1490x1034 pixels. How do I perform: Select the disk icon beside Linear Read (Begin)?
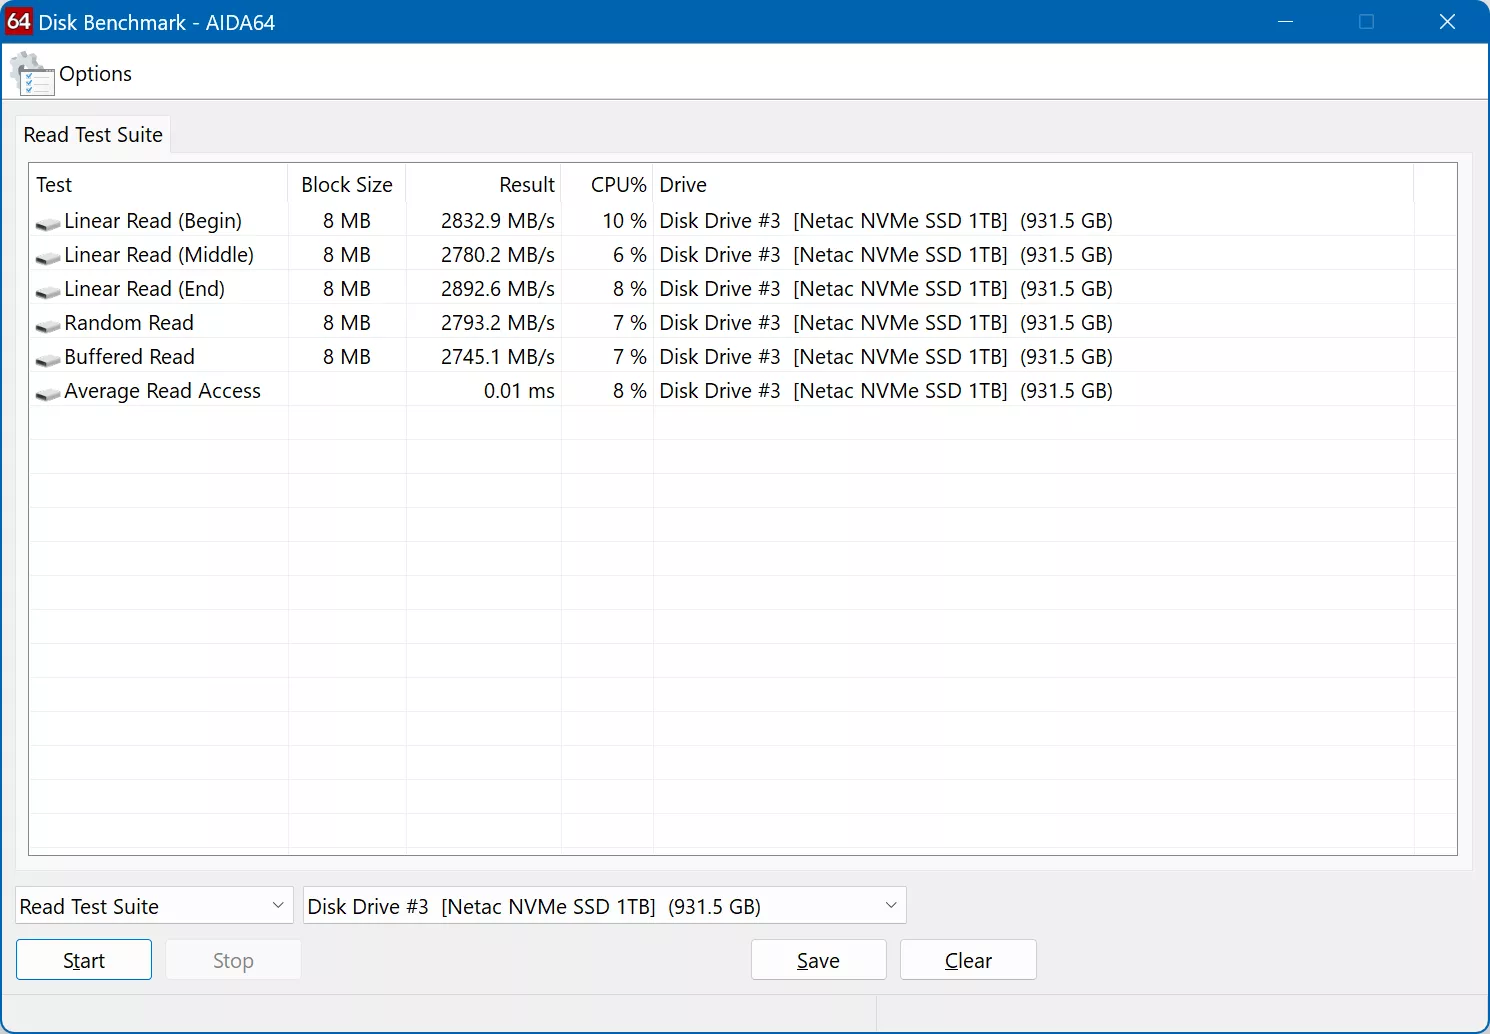pyautogui.click(x=48, y=223)
